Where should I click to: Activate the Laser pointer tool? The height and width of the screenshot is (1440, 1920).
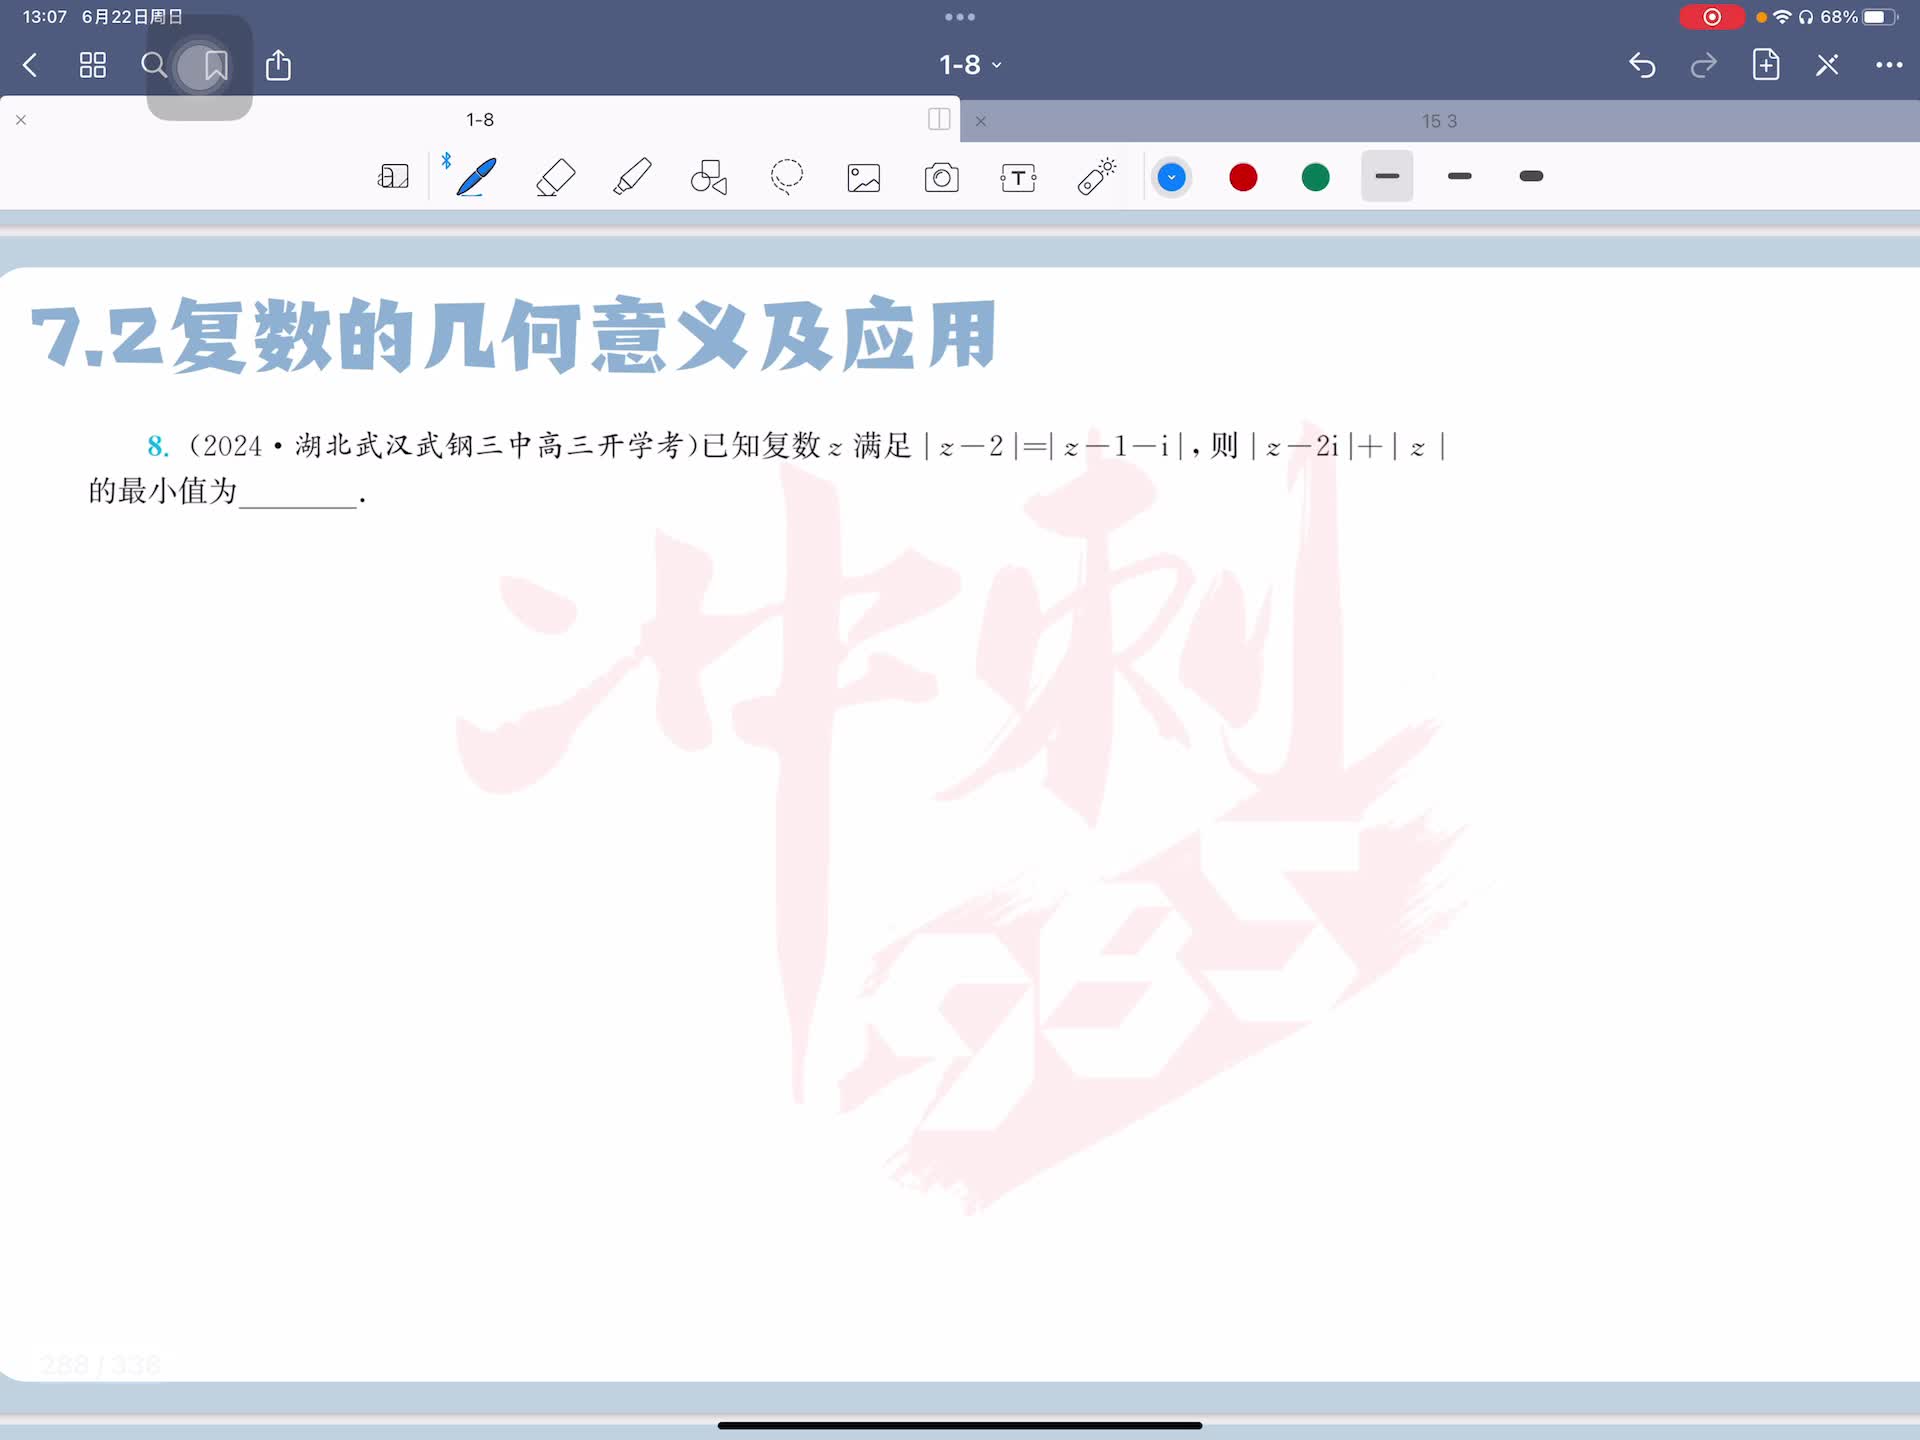click(1096, 177)
